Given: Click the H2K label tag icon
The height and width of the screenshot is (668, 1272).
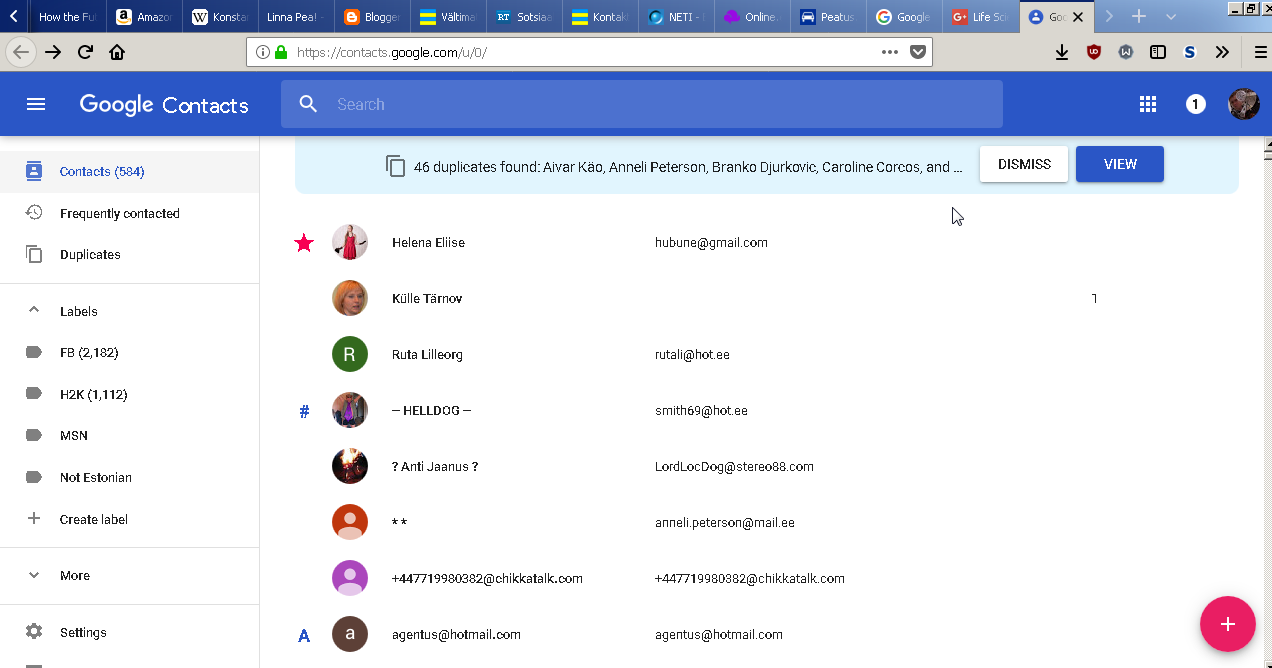Looking at the screenshot, I should [x=34, y=394].
